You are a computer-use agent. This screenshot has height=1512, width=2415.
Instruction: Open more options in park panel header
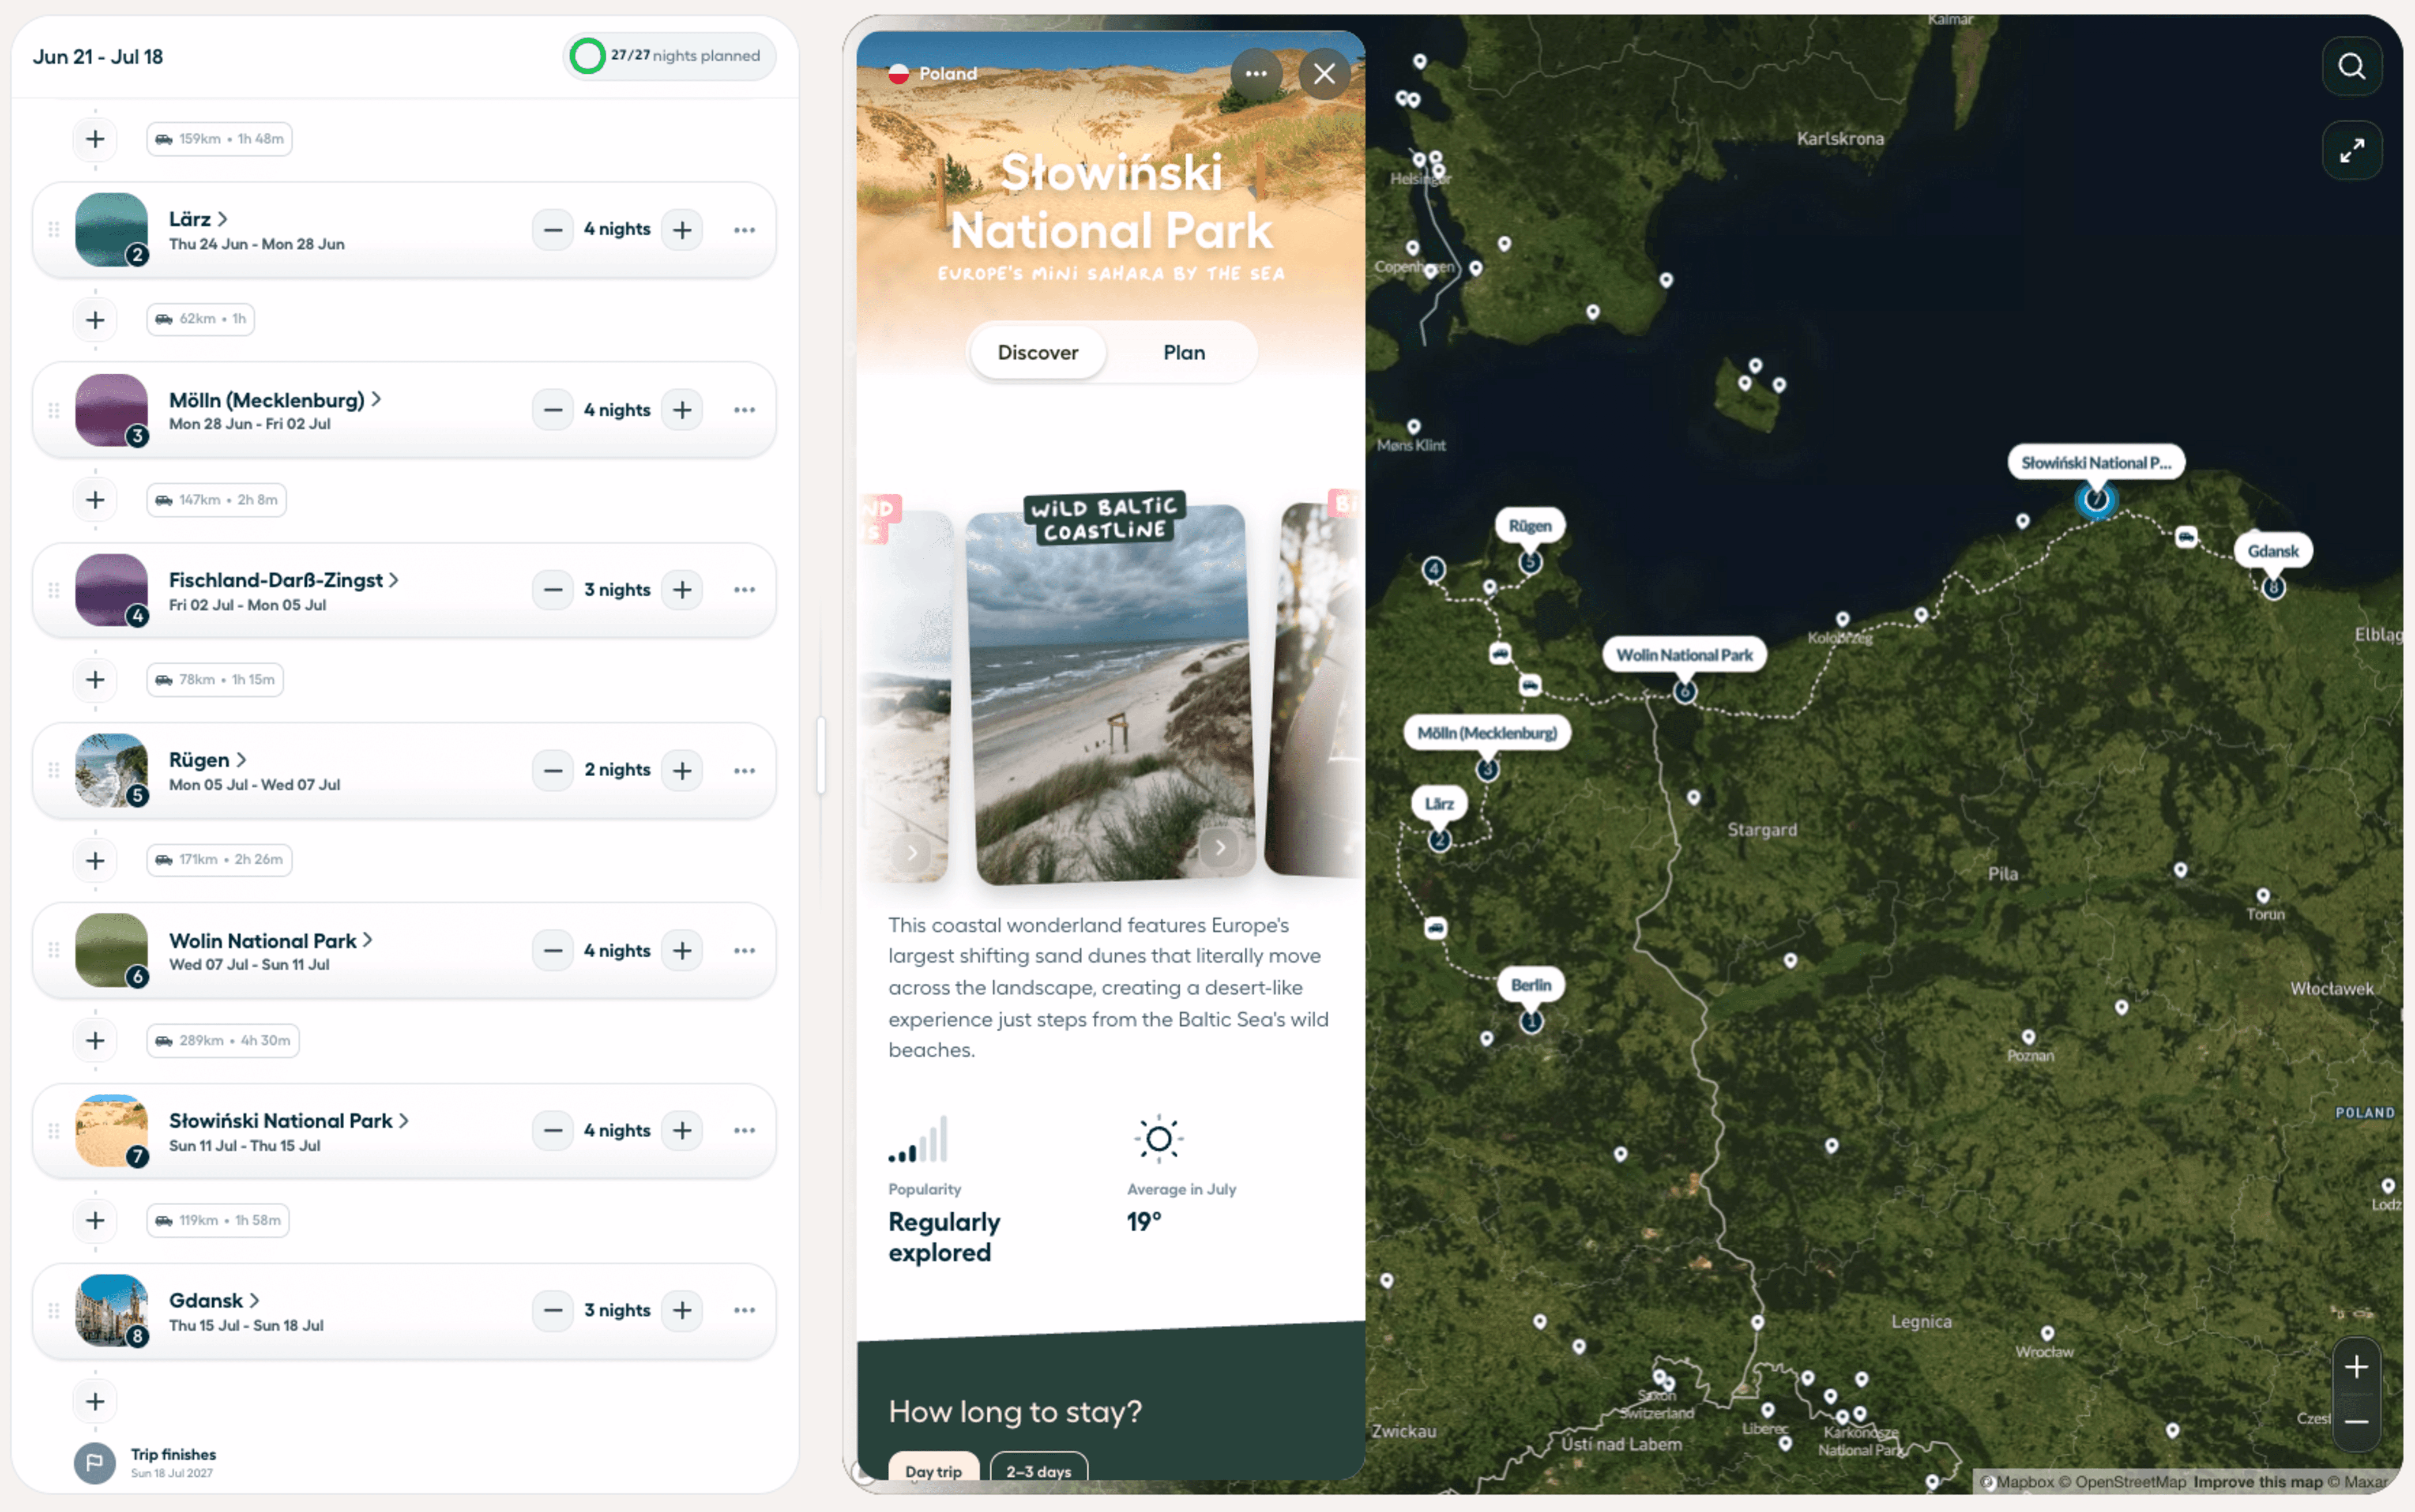pyautogui.click(x=1256, y=74)
